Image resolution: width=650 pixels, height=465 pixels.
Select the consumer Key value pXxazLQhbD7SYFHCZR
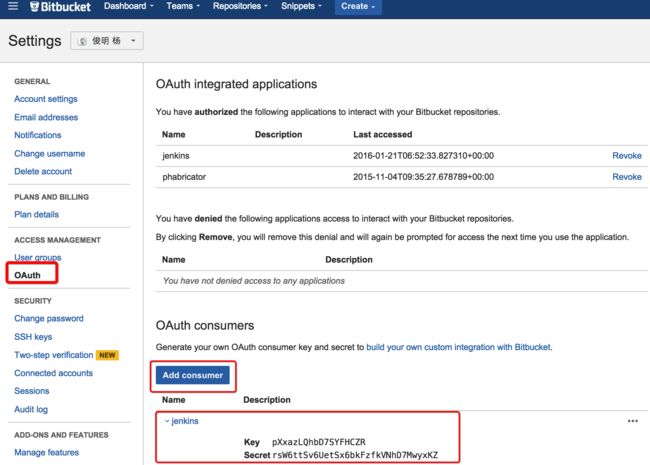pyautogui.click(x=319, y=442)
